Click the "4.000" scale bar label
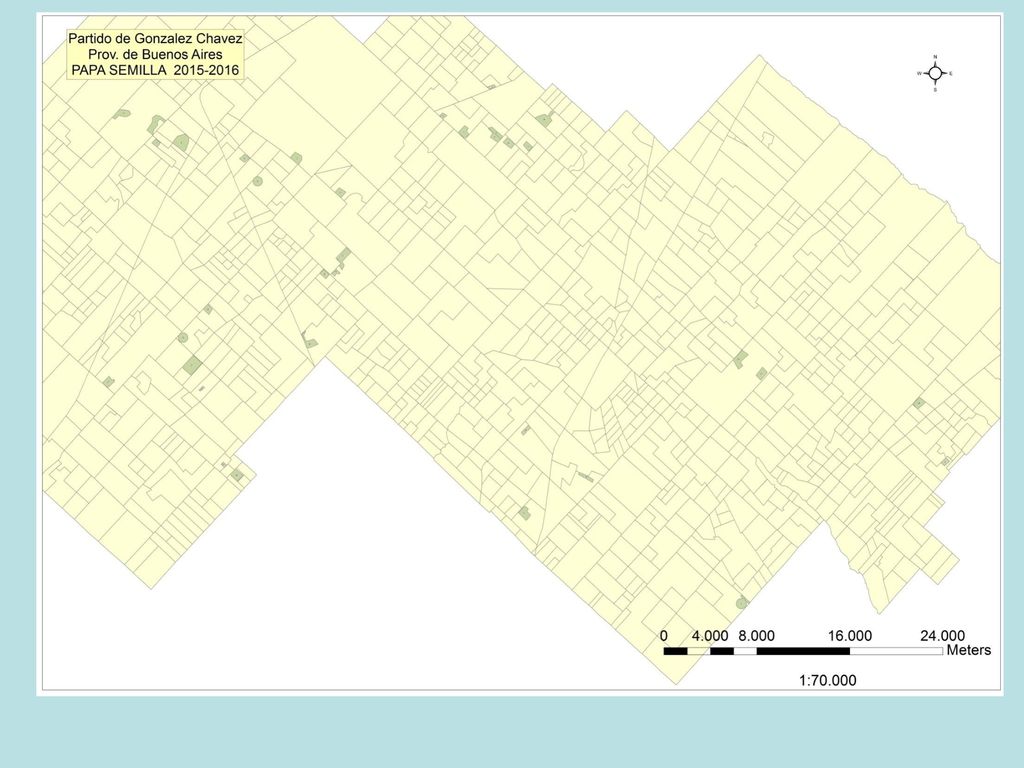This screenshot has width=1024, height=768. point(710,636)
